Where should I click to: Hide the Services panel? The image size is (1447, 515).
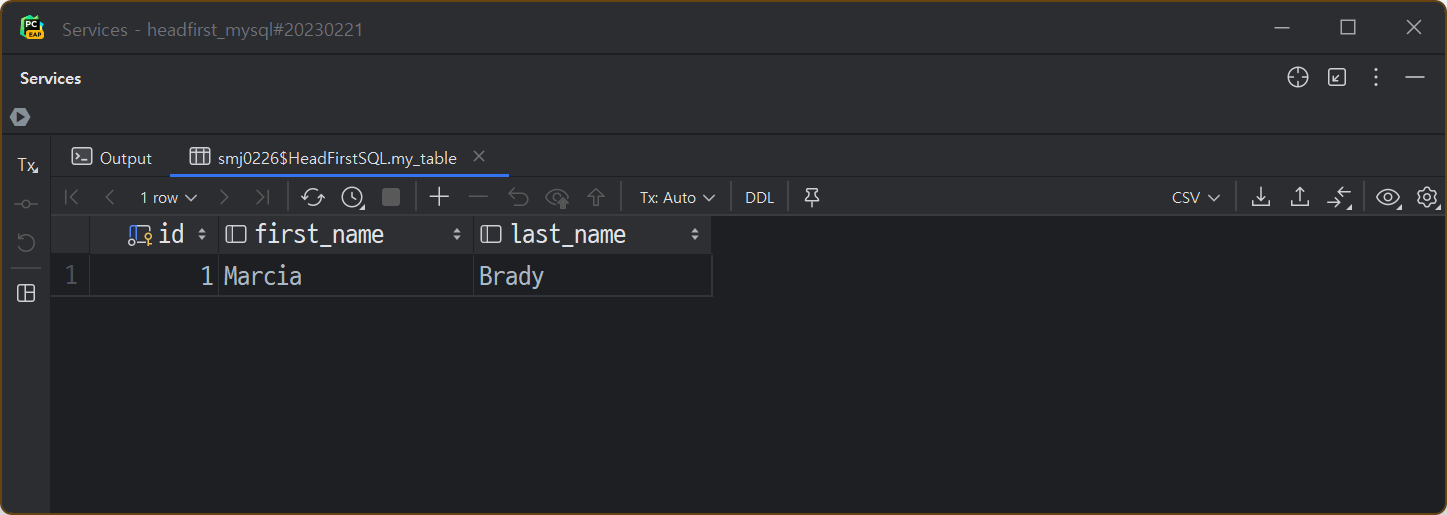click(1414, 77)
